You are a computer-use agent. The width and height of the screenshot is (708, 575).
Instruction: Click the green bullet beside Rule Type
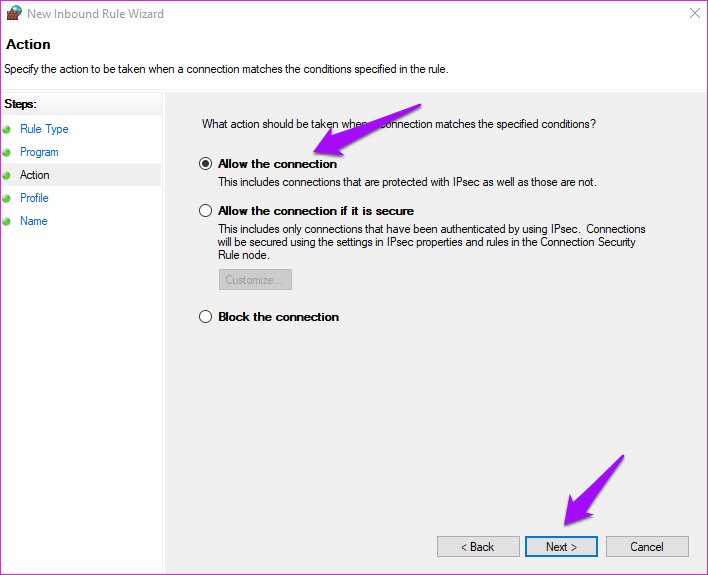pos(6,130)
